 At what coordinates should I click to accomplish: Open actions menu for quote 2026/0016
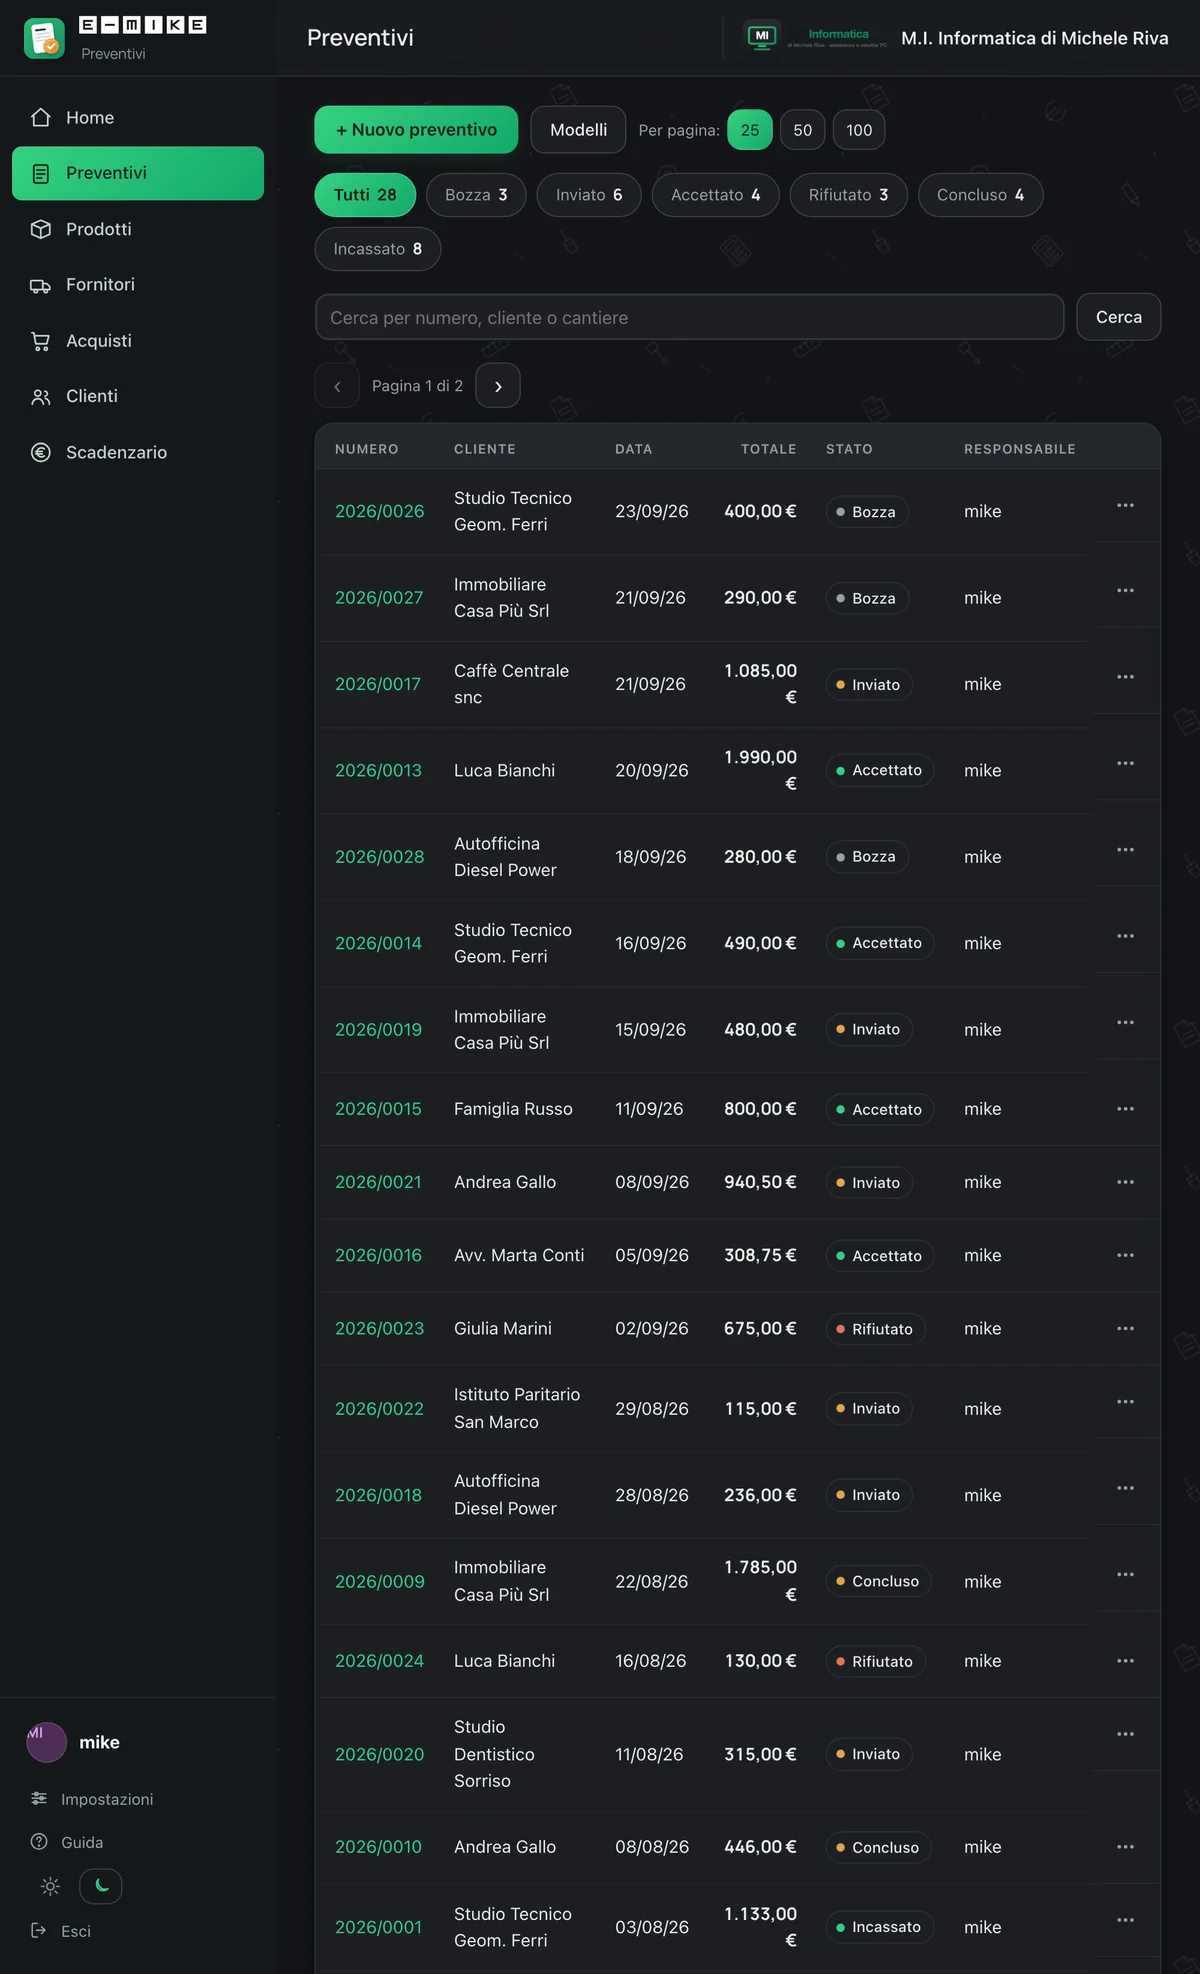point(1125,1255)
